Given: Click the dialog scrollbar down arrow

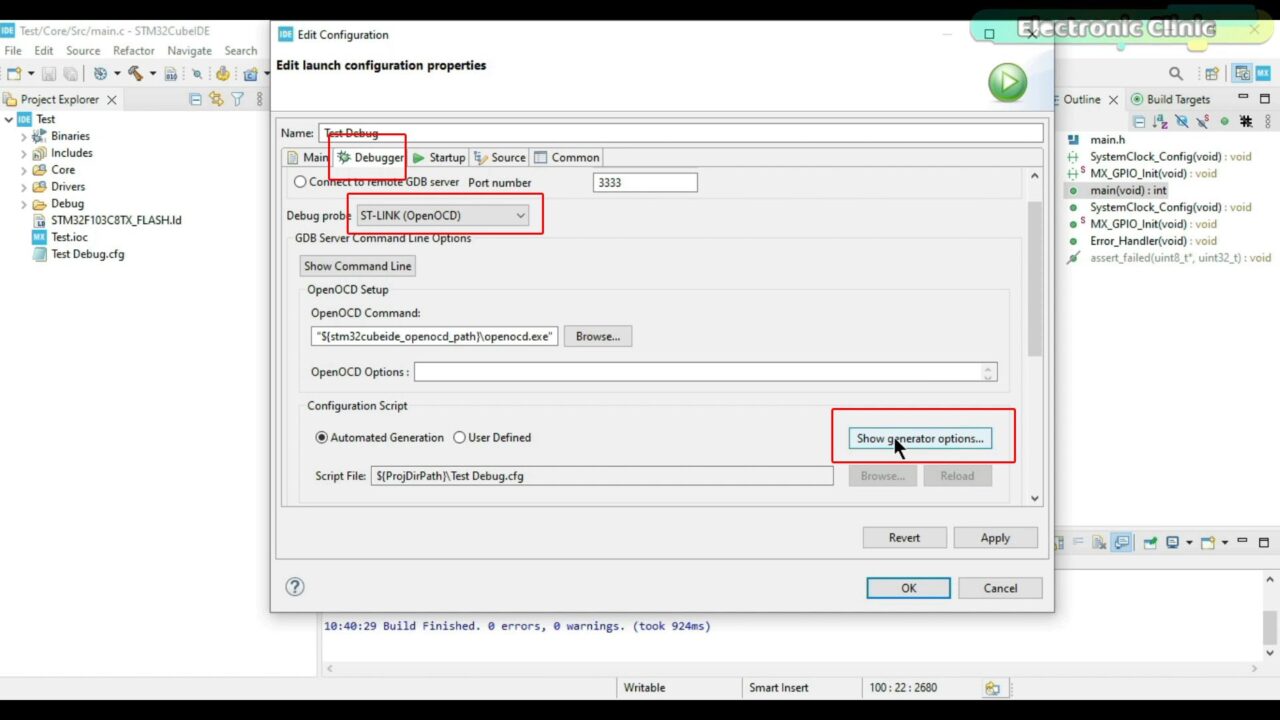Looking at the screenshot, I should coord(1035,498).
